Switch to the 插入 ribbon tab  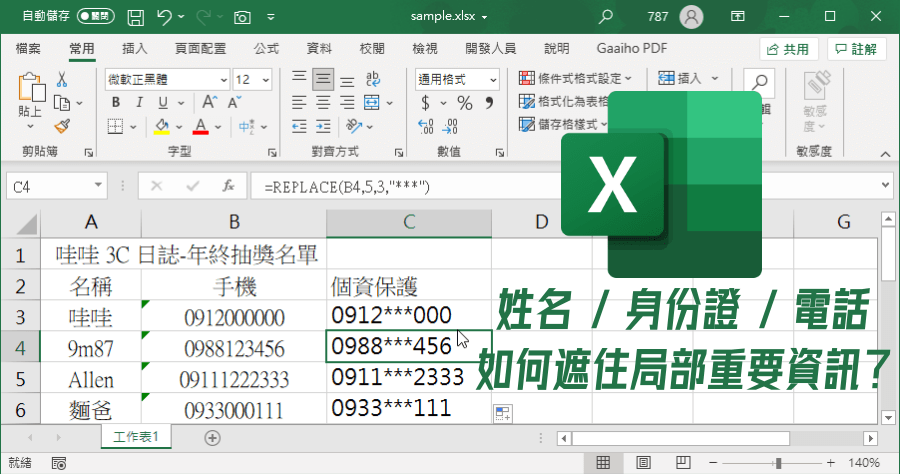coord(135,49)
